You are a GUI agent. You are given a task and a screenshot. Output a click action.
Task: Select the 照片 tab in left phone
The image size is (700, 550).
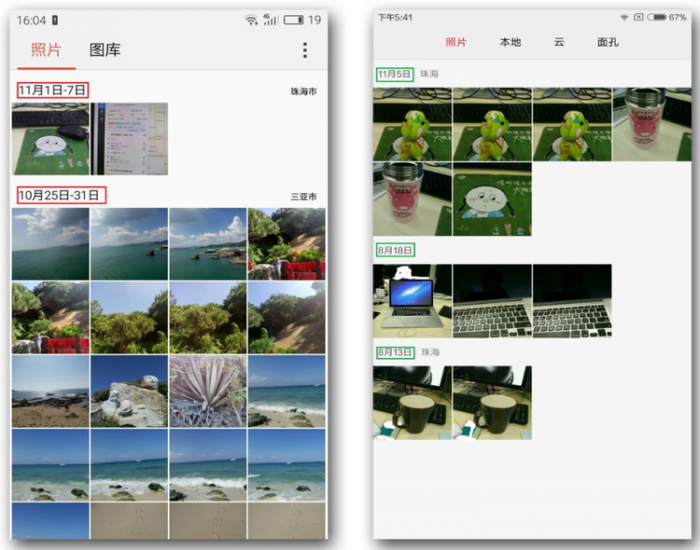pos(46,50)
